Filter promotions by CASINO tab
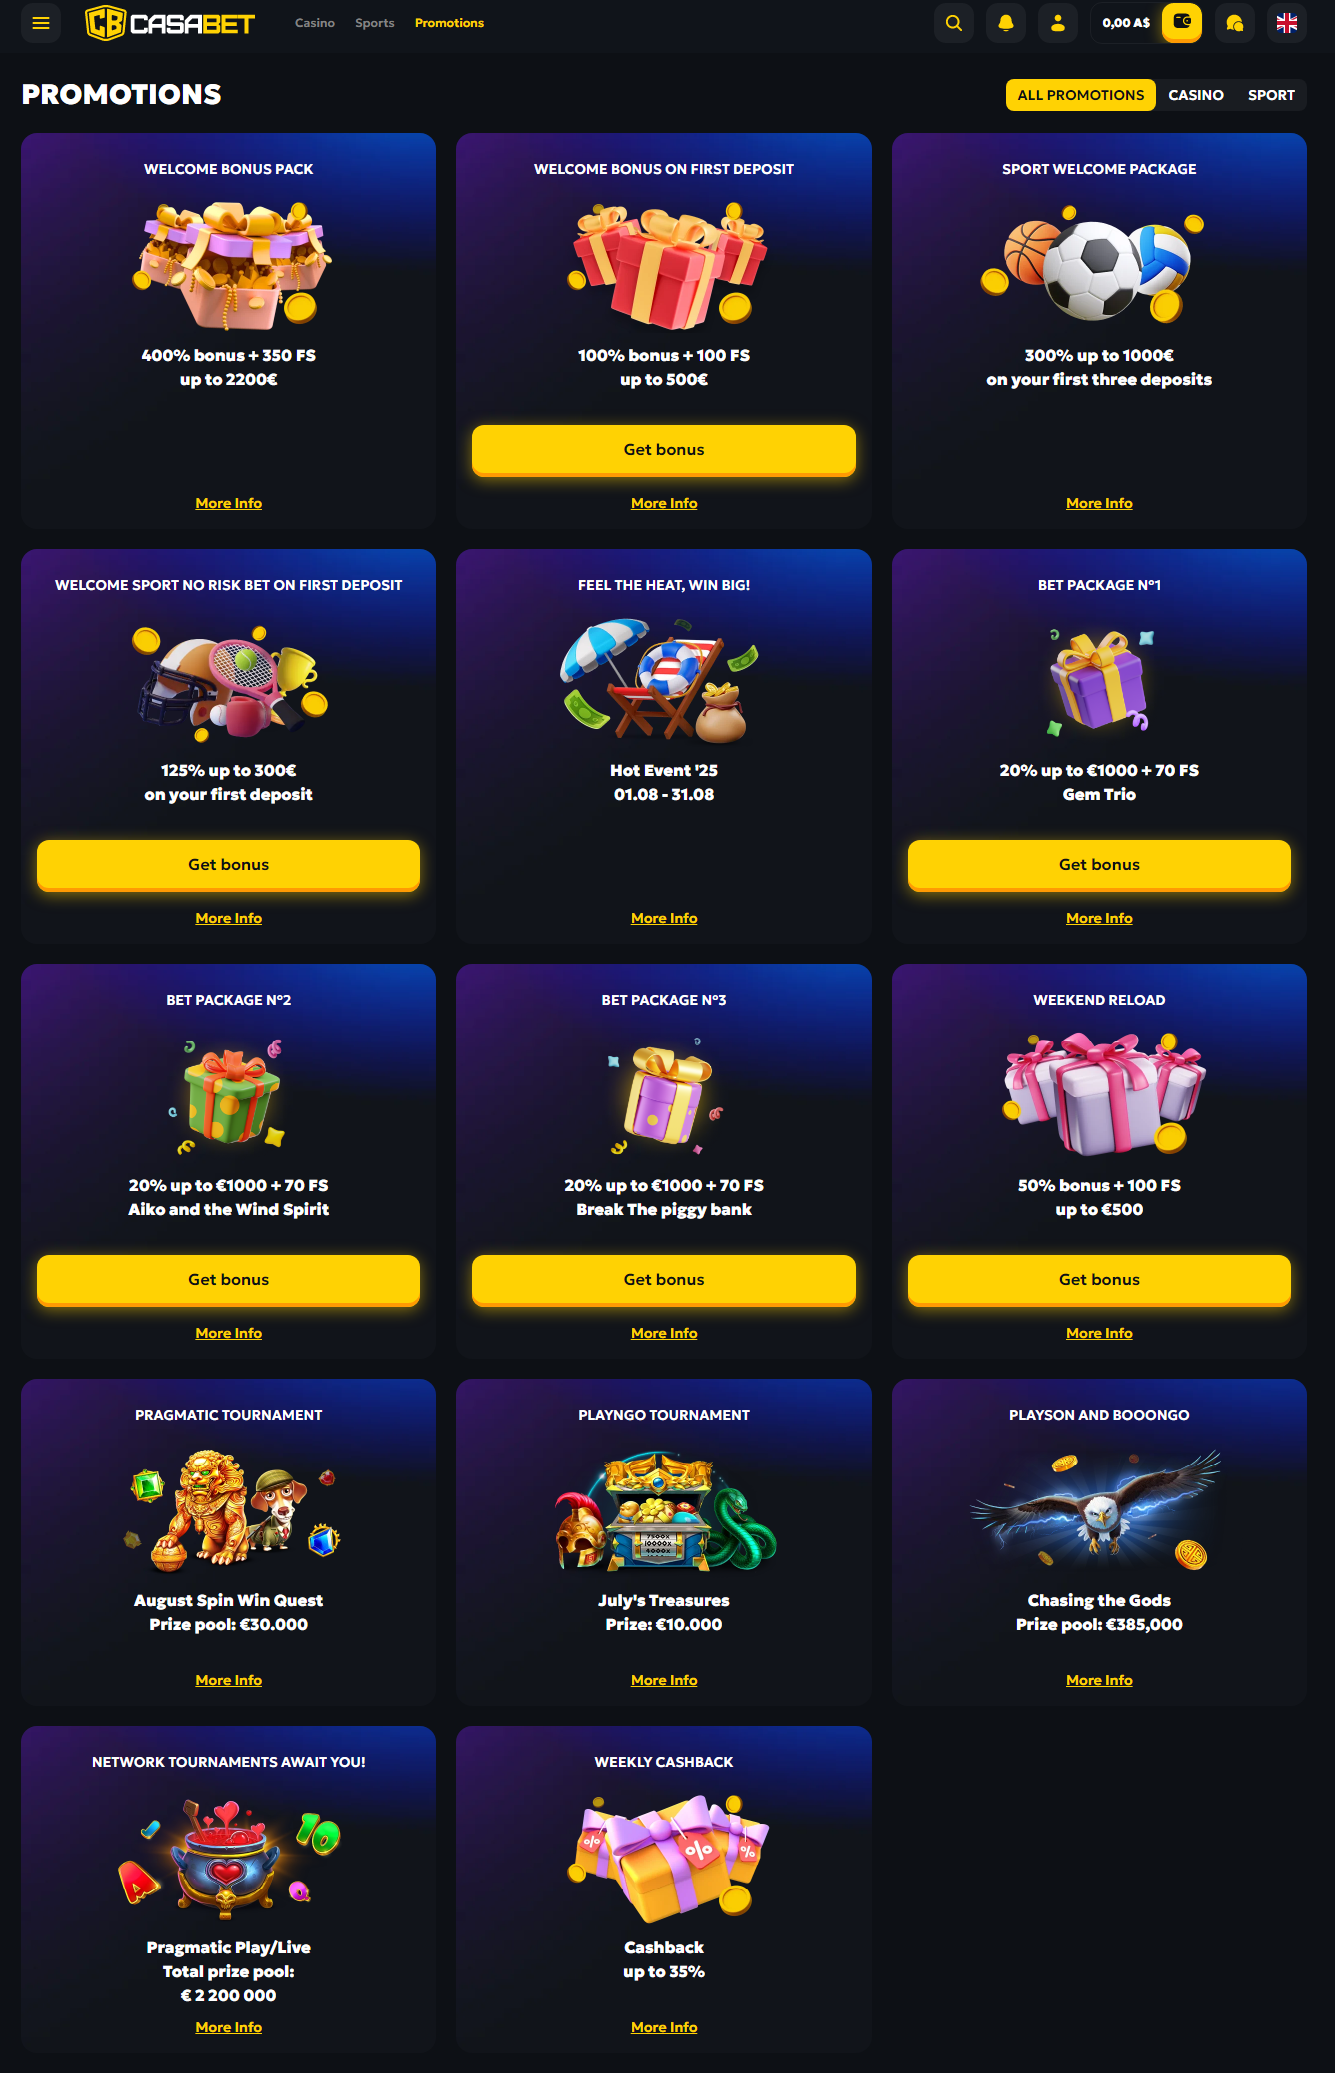Screen dimensions: 1335x2073 point(1196,95)
